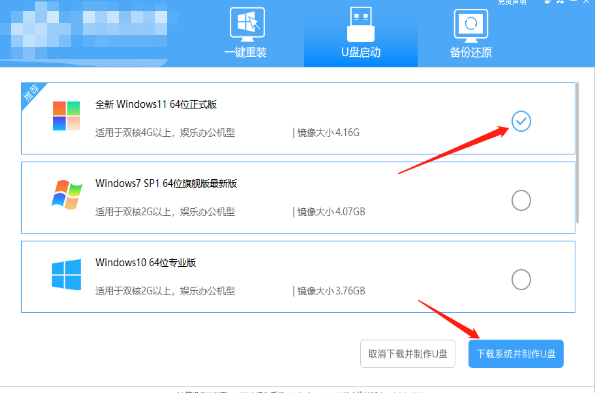Click the Windows 10 blue logo
Screen dimensions: 595x393
(x=66, y=274)
